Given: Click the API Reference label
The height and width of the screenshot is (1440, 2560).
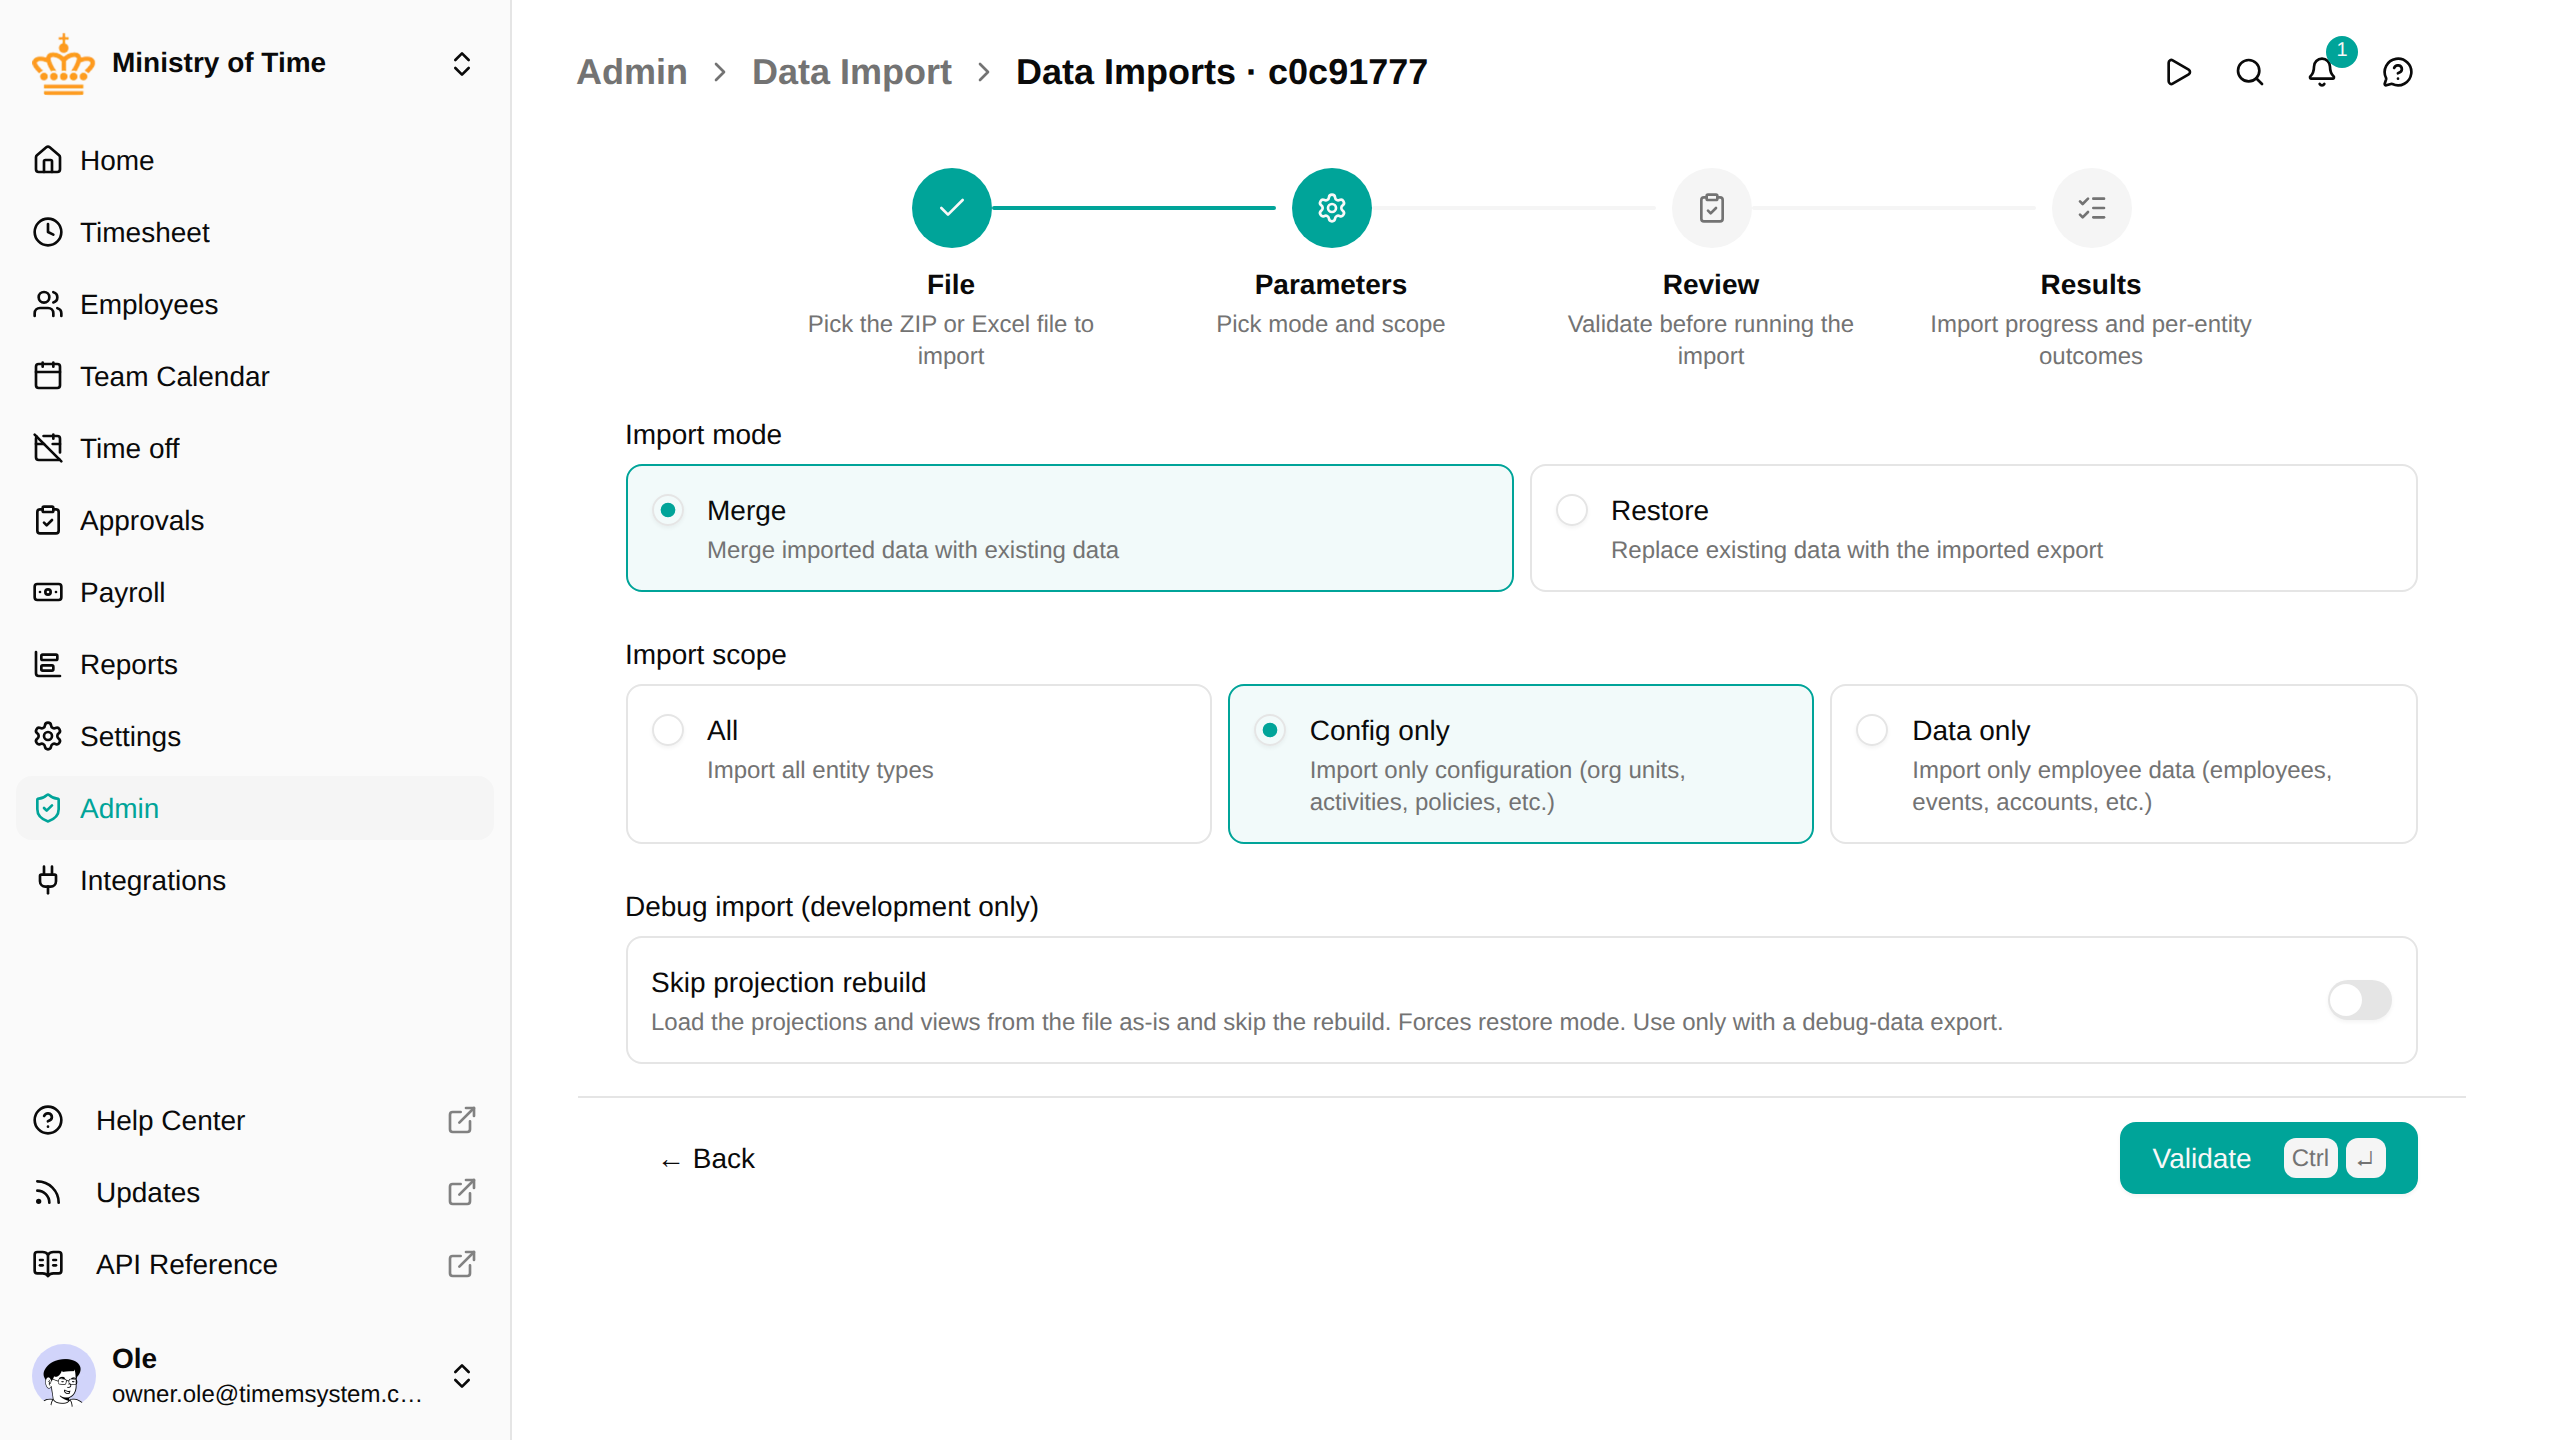Looking at the screenshot, I should point(187,1264).
